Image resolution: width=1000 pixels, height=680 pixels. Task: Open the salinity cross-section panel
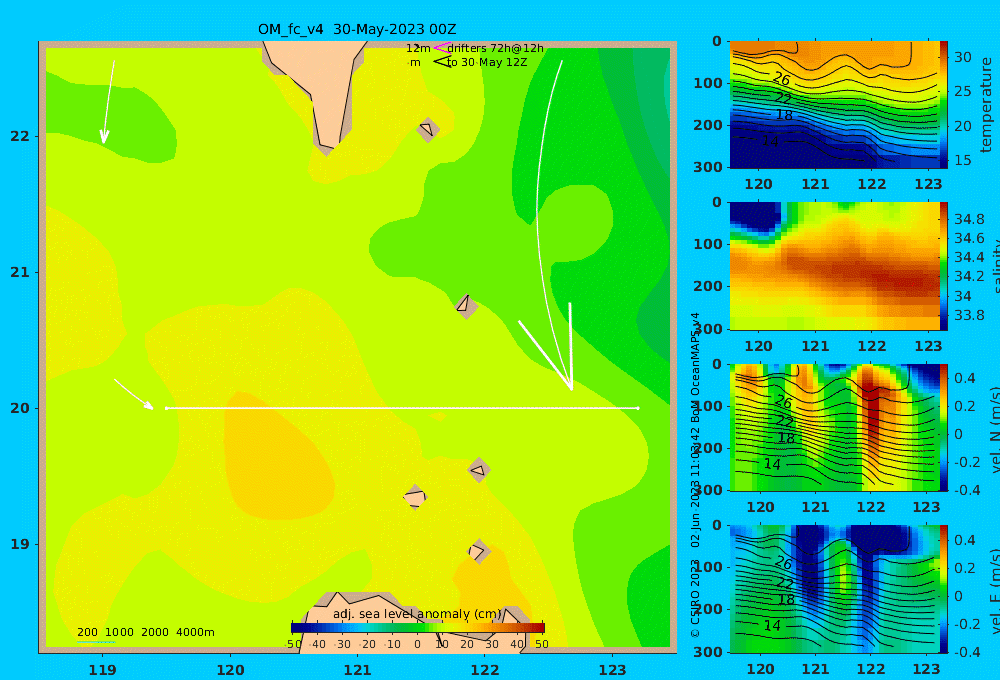coord(834,266)
